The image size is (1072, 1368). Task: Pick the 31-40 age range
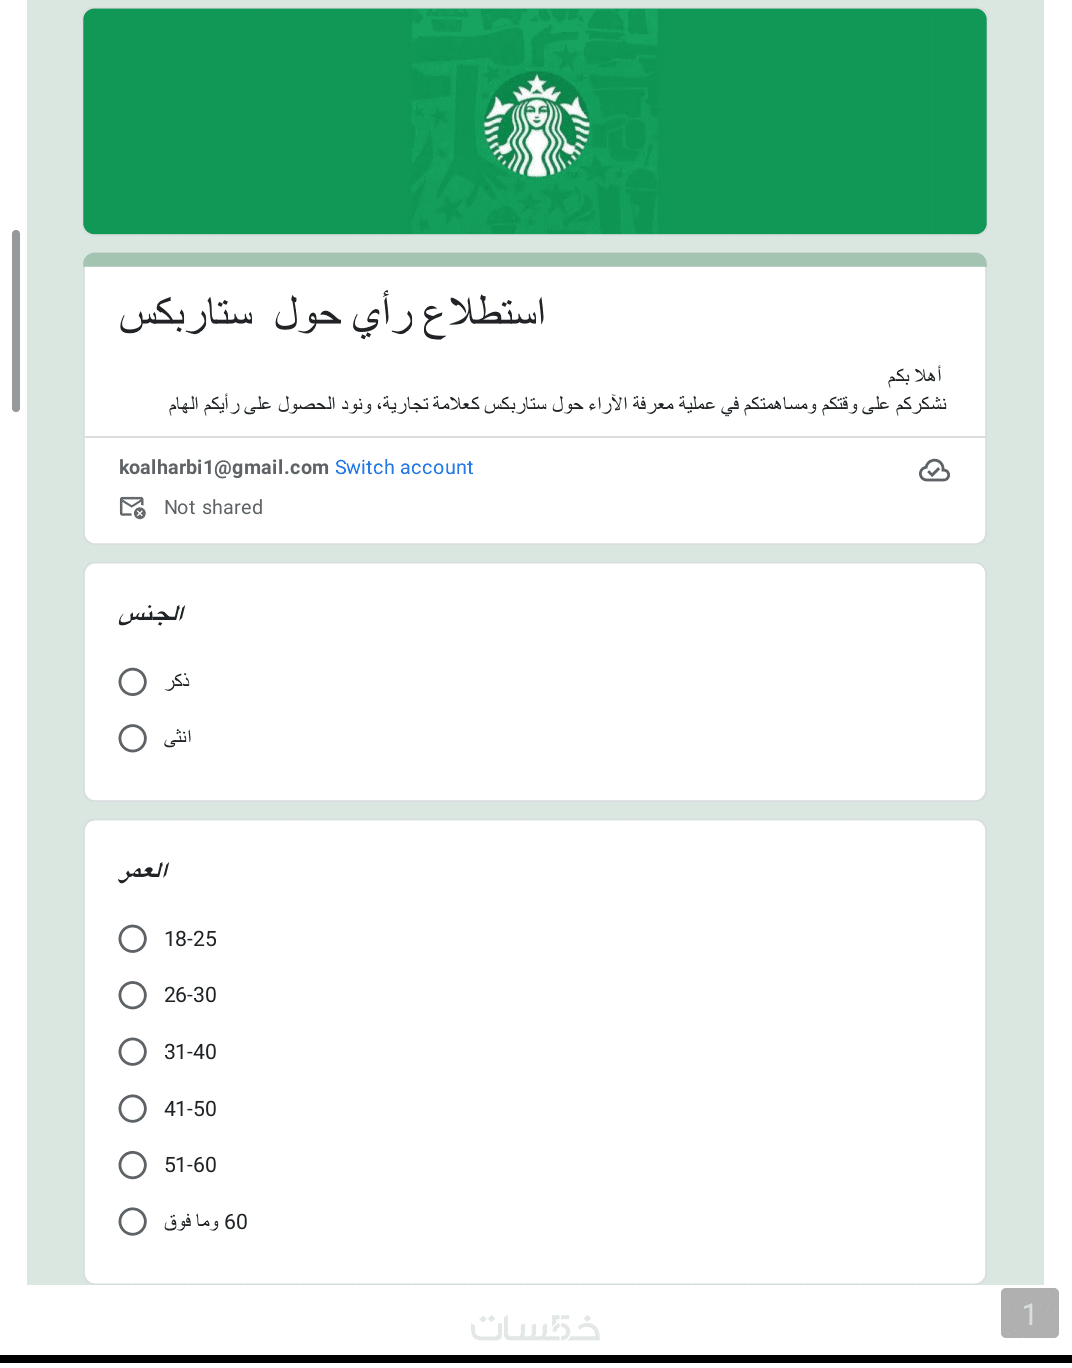[133, 1052]
